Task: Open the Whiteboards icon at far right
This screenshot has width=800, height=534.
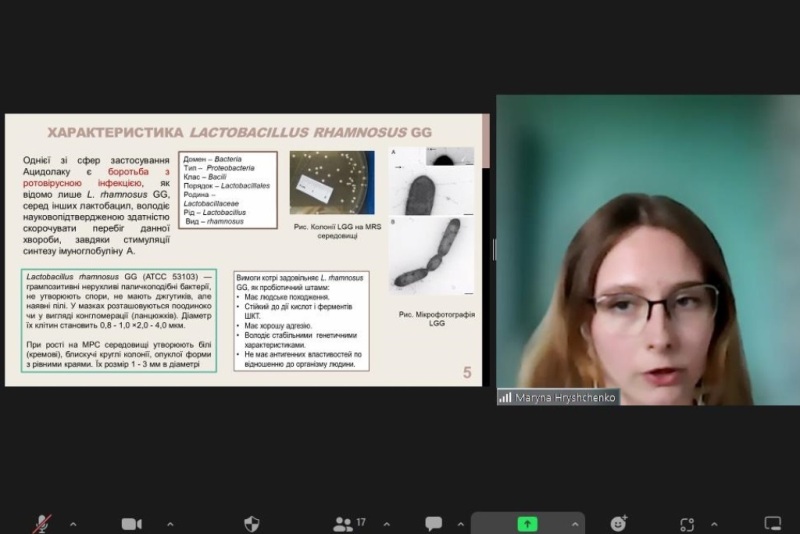Action: (x=772, y=523)
